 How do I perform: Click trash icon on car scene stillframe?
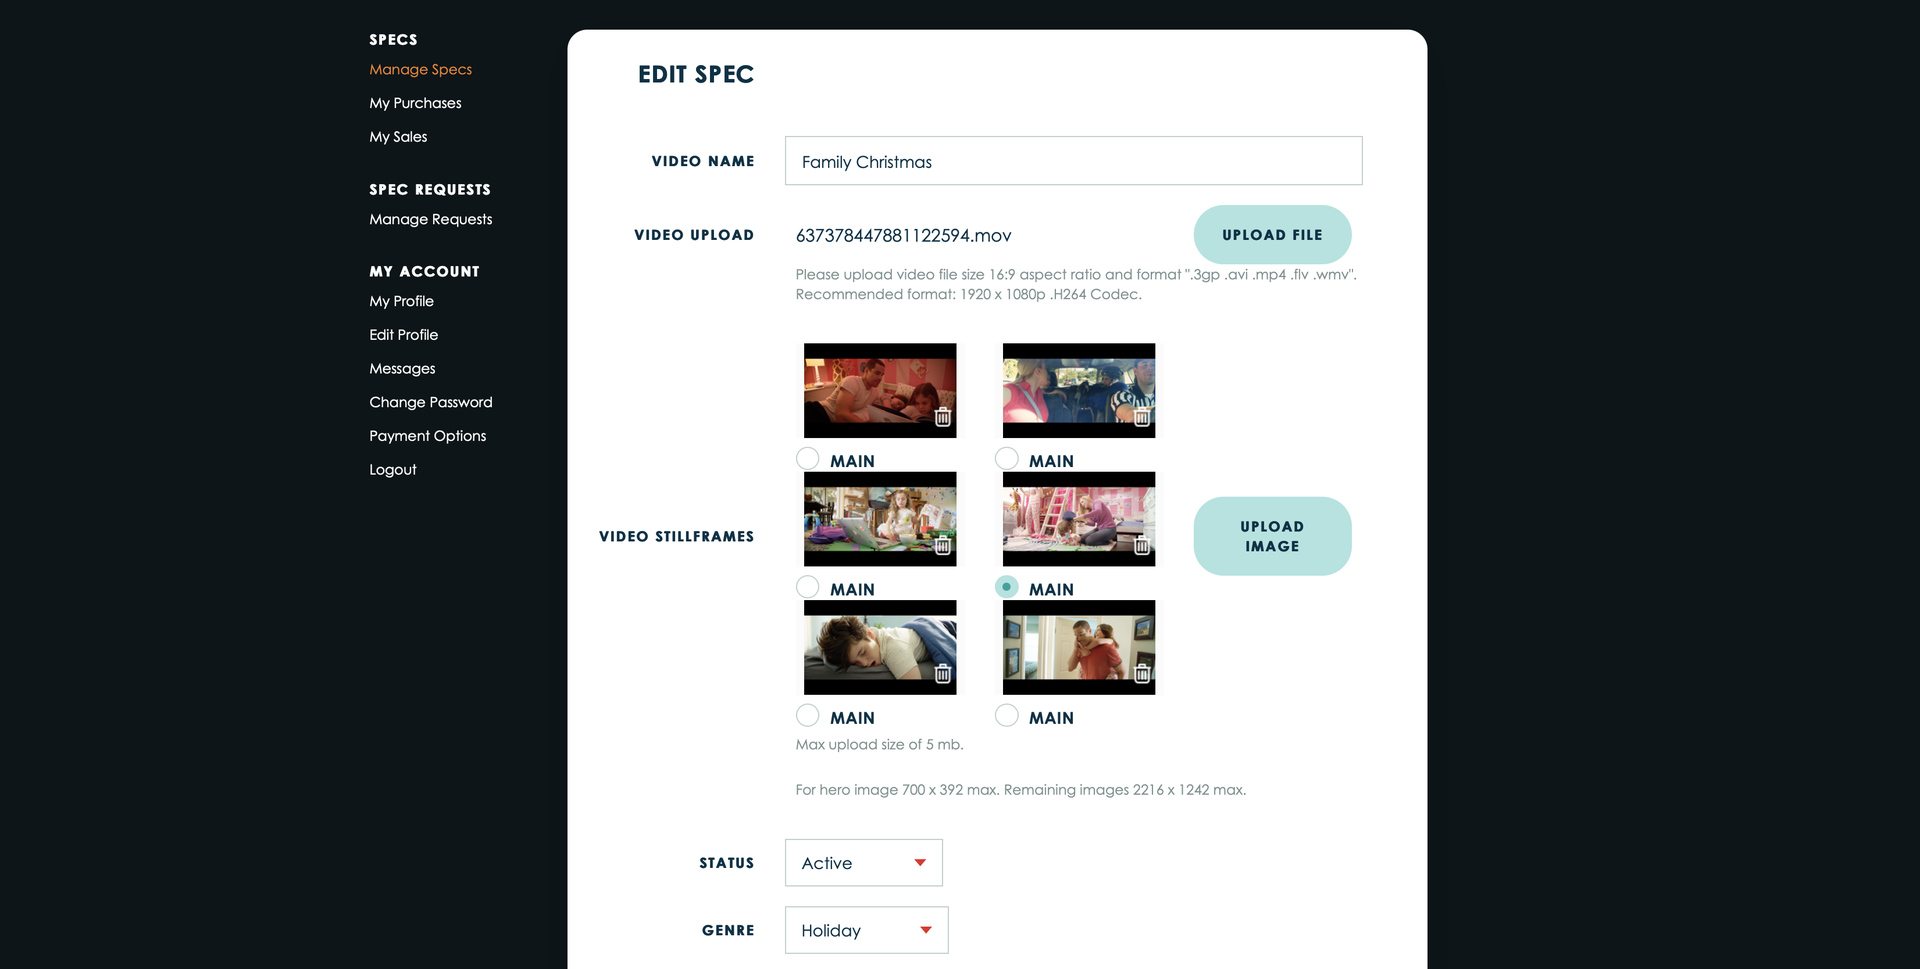coord(1141,417)
